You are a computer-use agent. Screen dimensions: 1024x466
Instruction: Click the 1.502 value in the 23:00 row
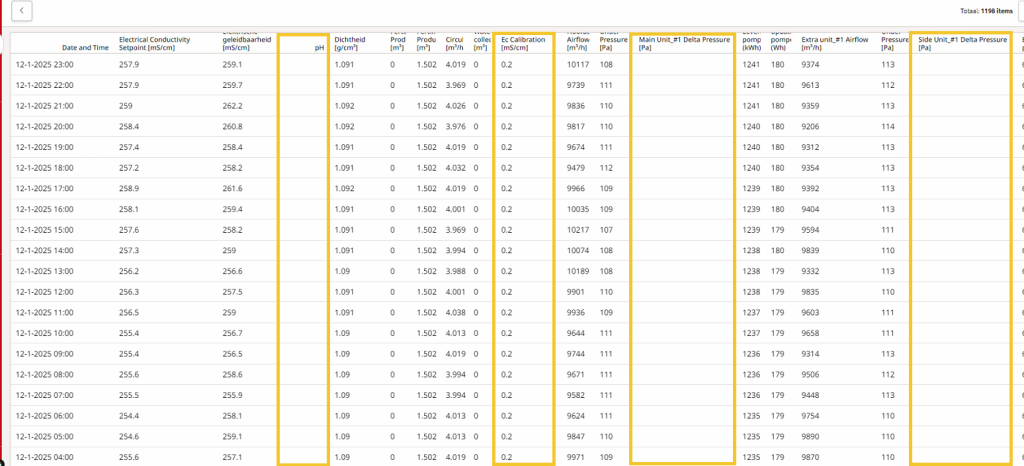coord(426,65)
